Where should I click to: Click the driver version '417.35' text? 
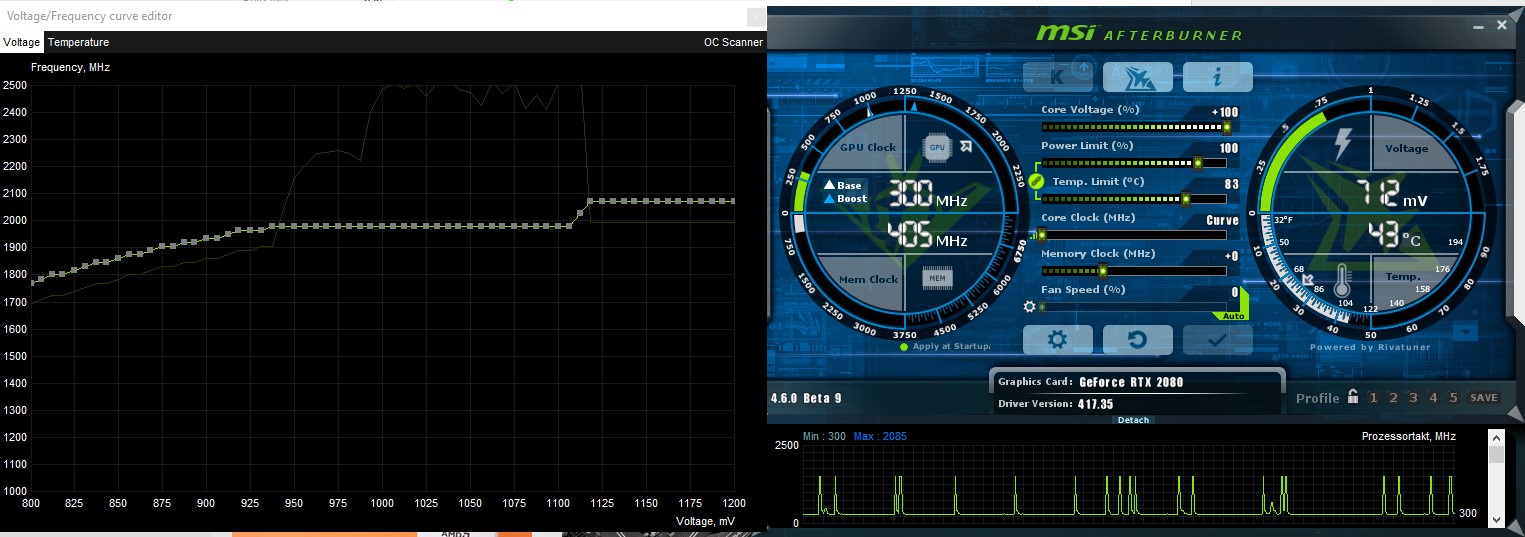1098,404
